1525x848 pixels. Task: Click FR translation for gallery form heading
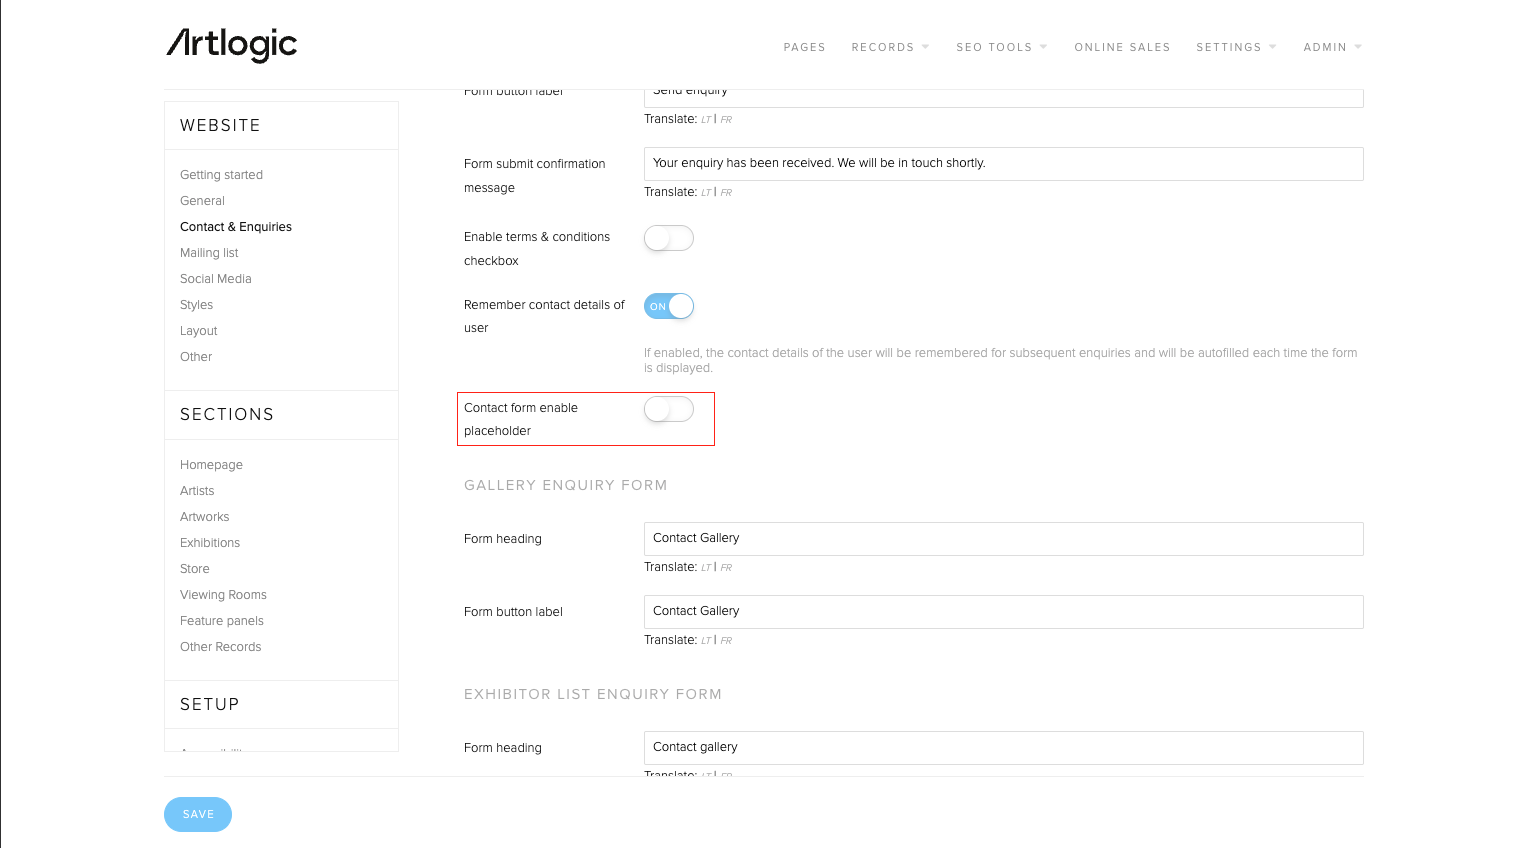click(726, 568)
